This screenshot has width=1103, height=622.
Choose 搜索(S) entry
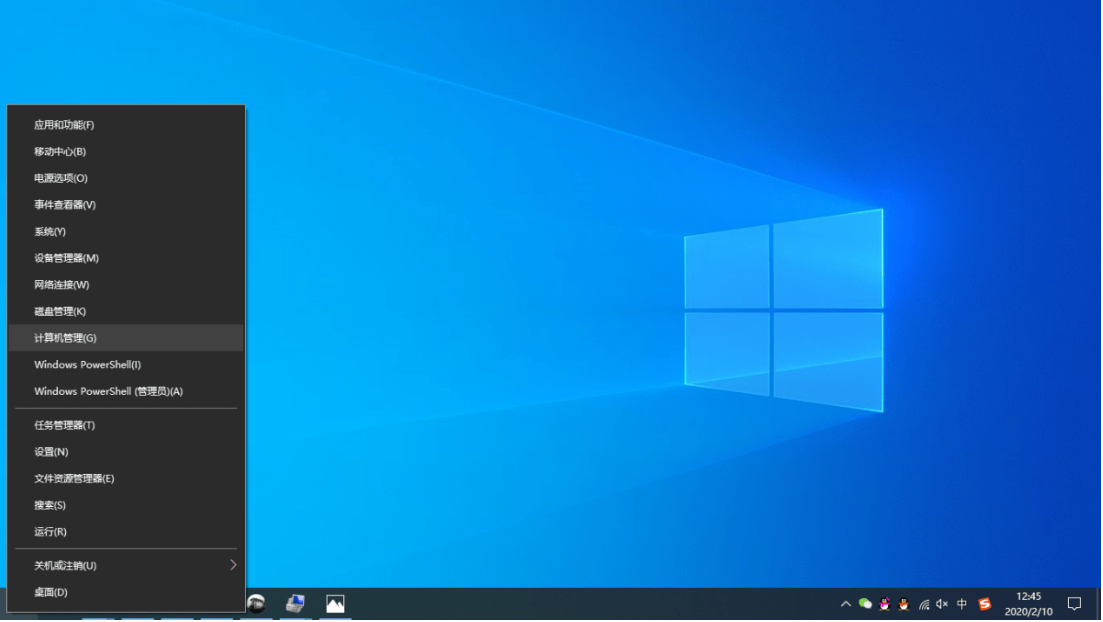(x=126, y=506)
